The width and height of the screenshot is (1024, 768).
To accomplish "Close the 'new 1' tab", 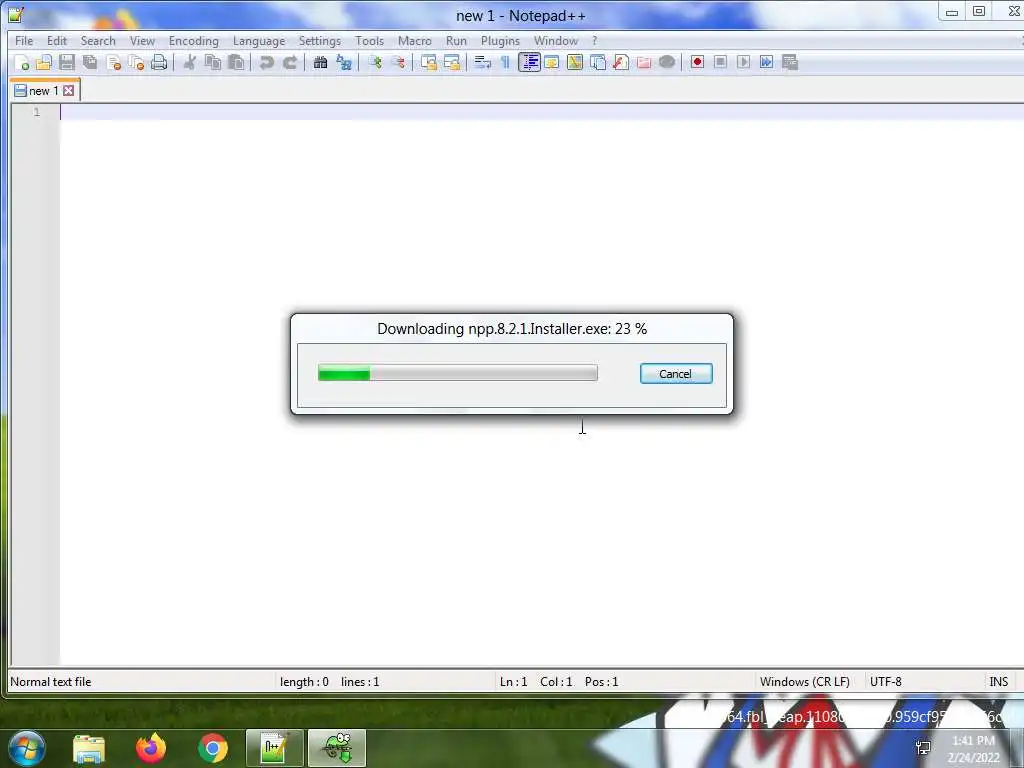I will pos(69,91).
